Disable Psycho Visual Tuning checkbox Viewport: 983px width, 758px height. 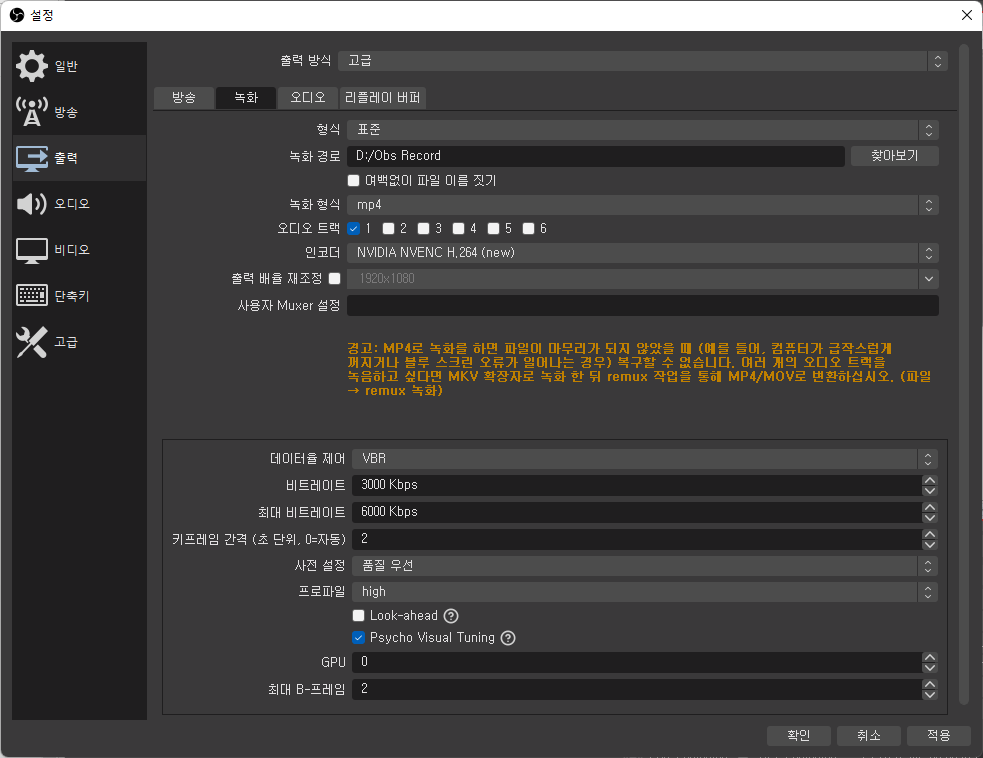click(359, 638)
